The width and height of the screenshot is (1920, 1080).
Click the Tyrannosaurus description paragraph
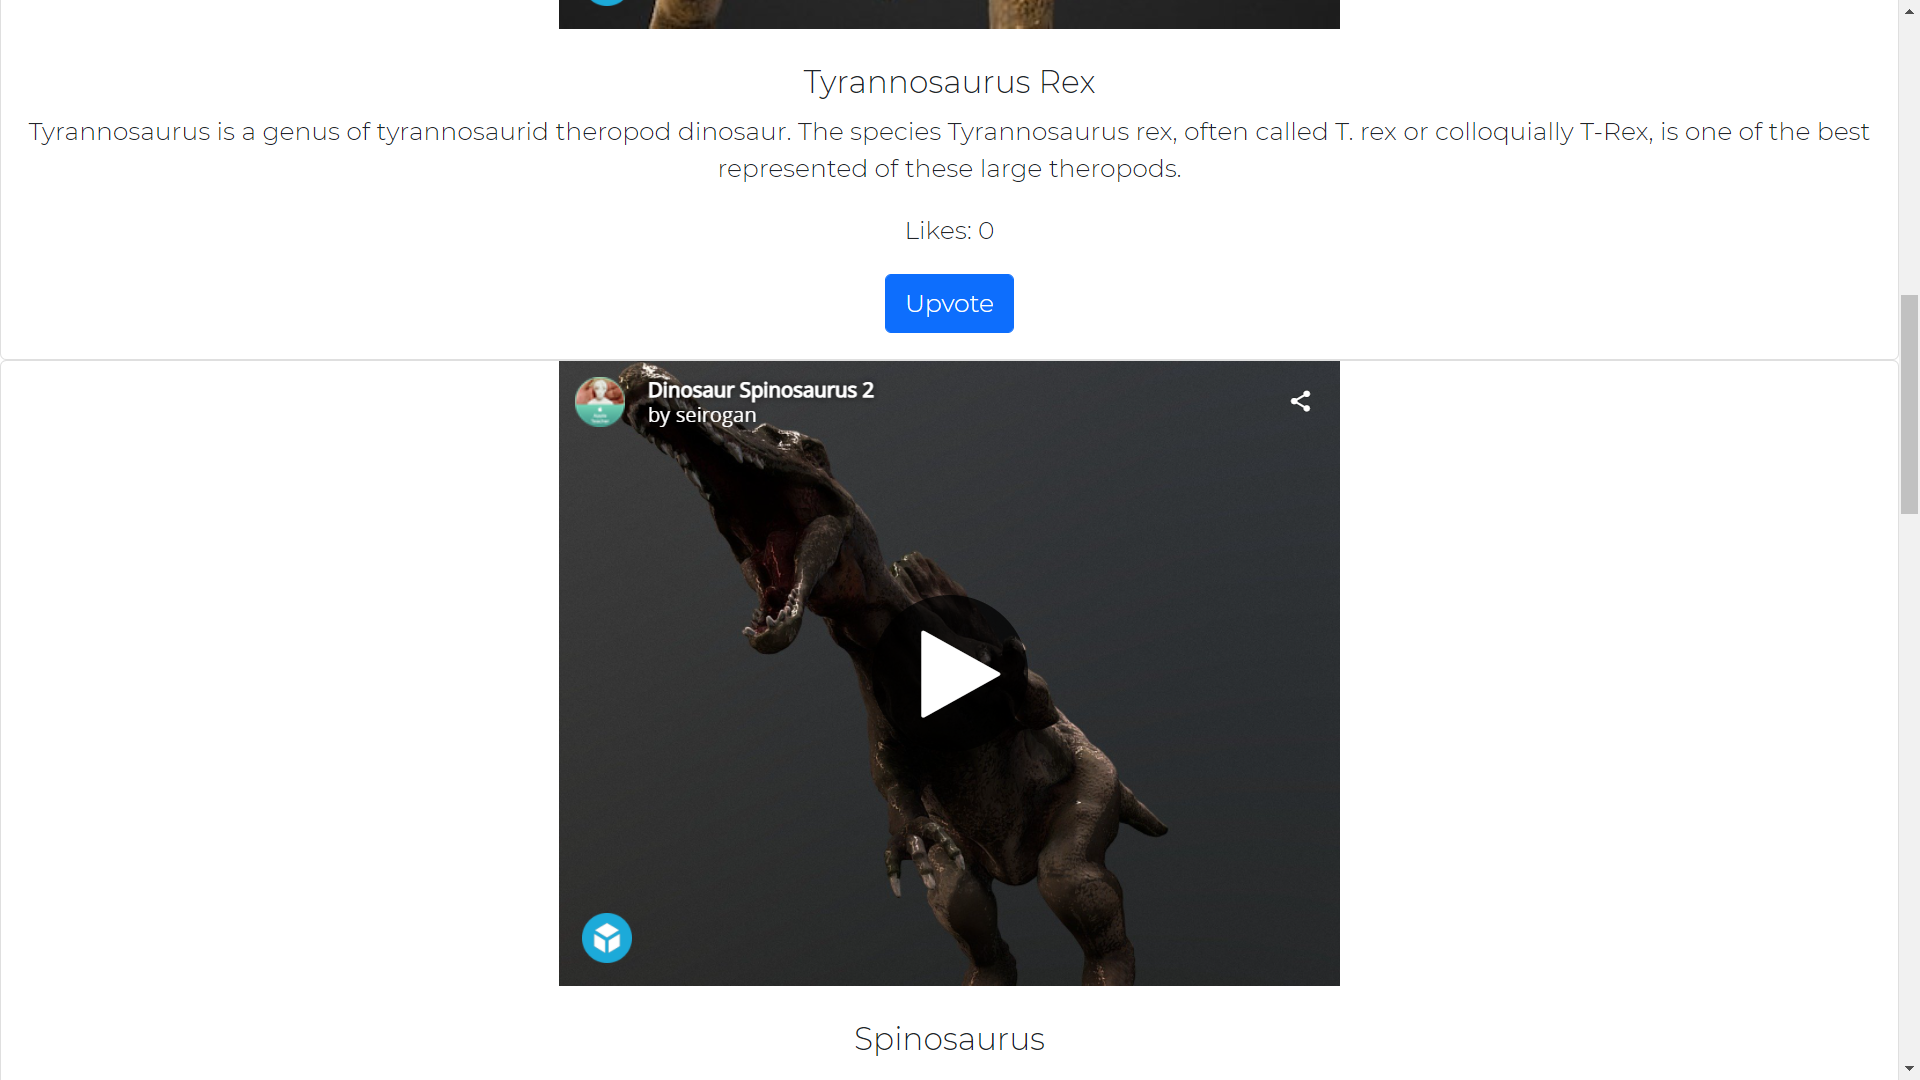[x=948, y=150]
